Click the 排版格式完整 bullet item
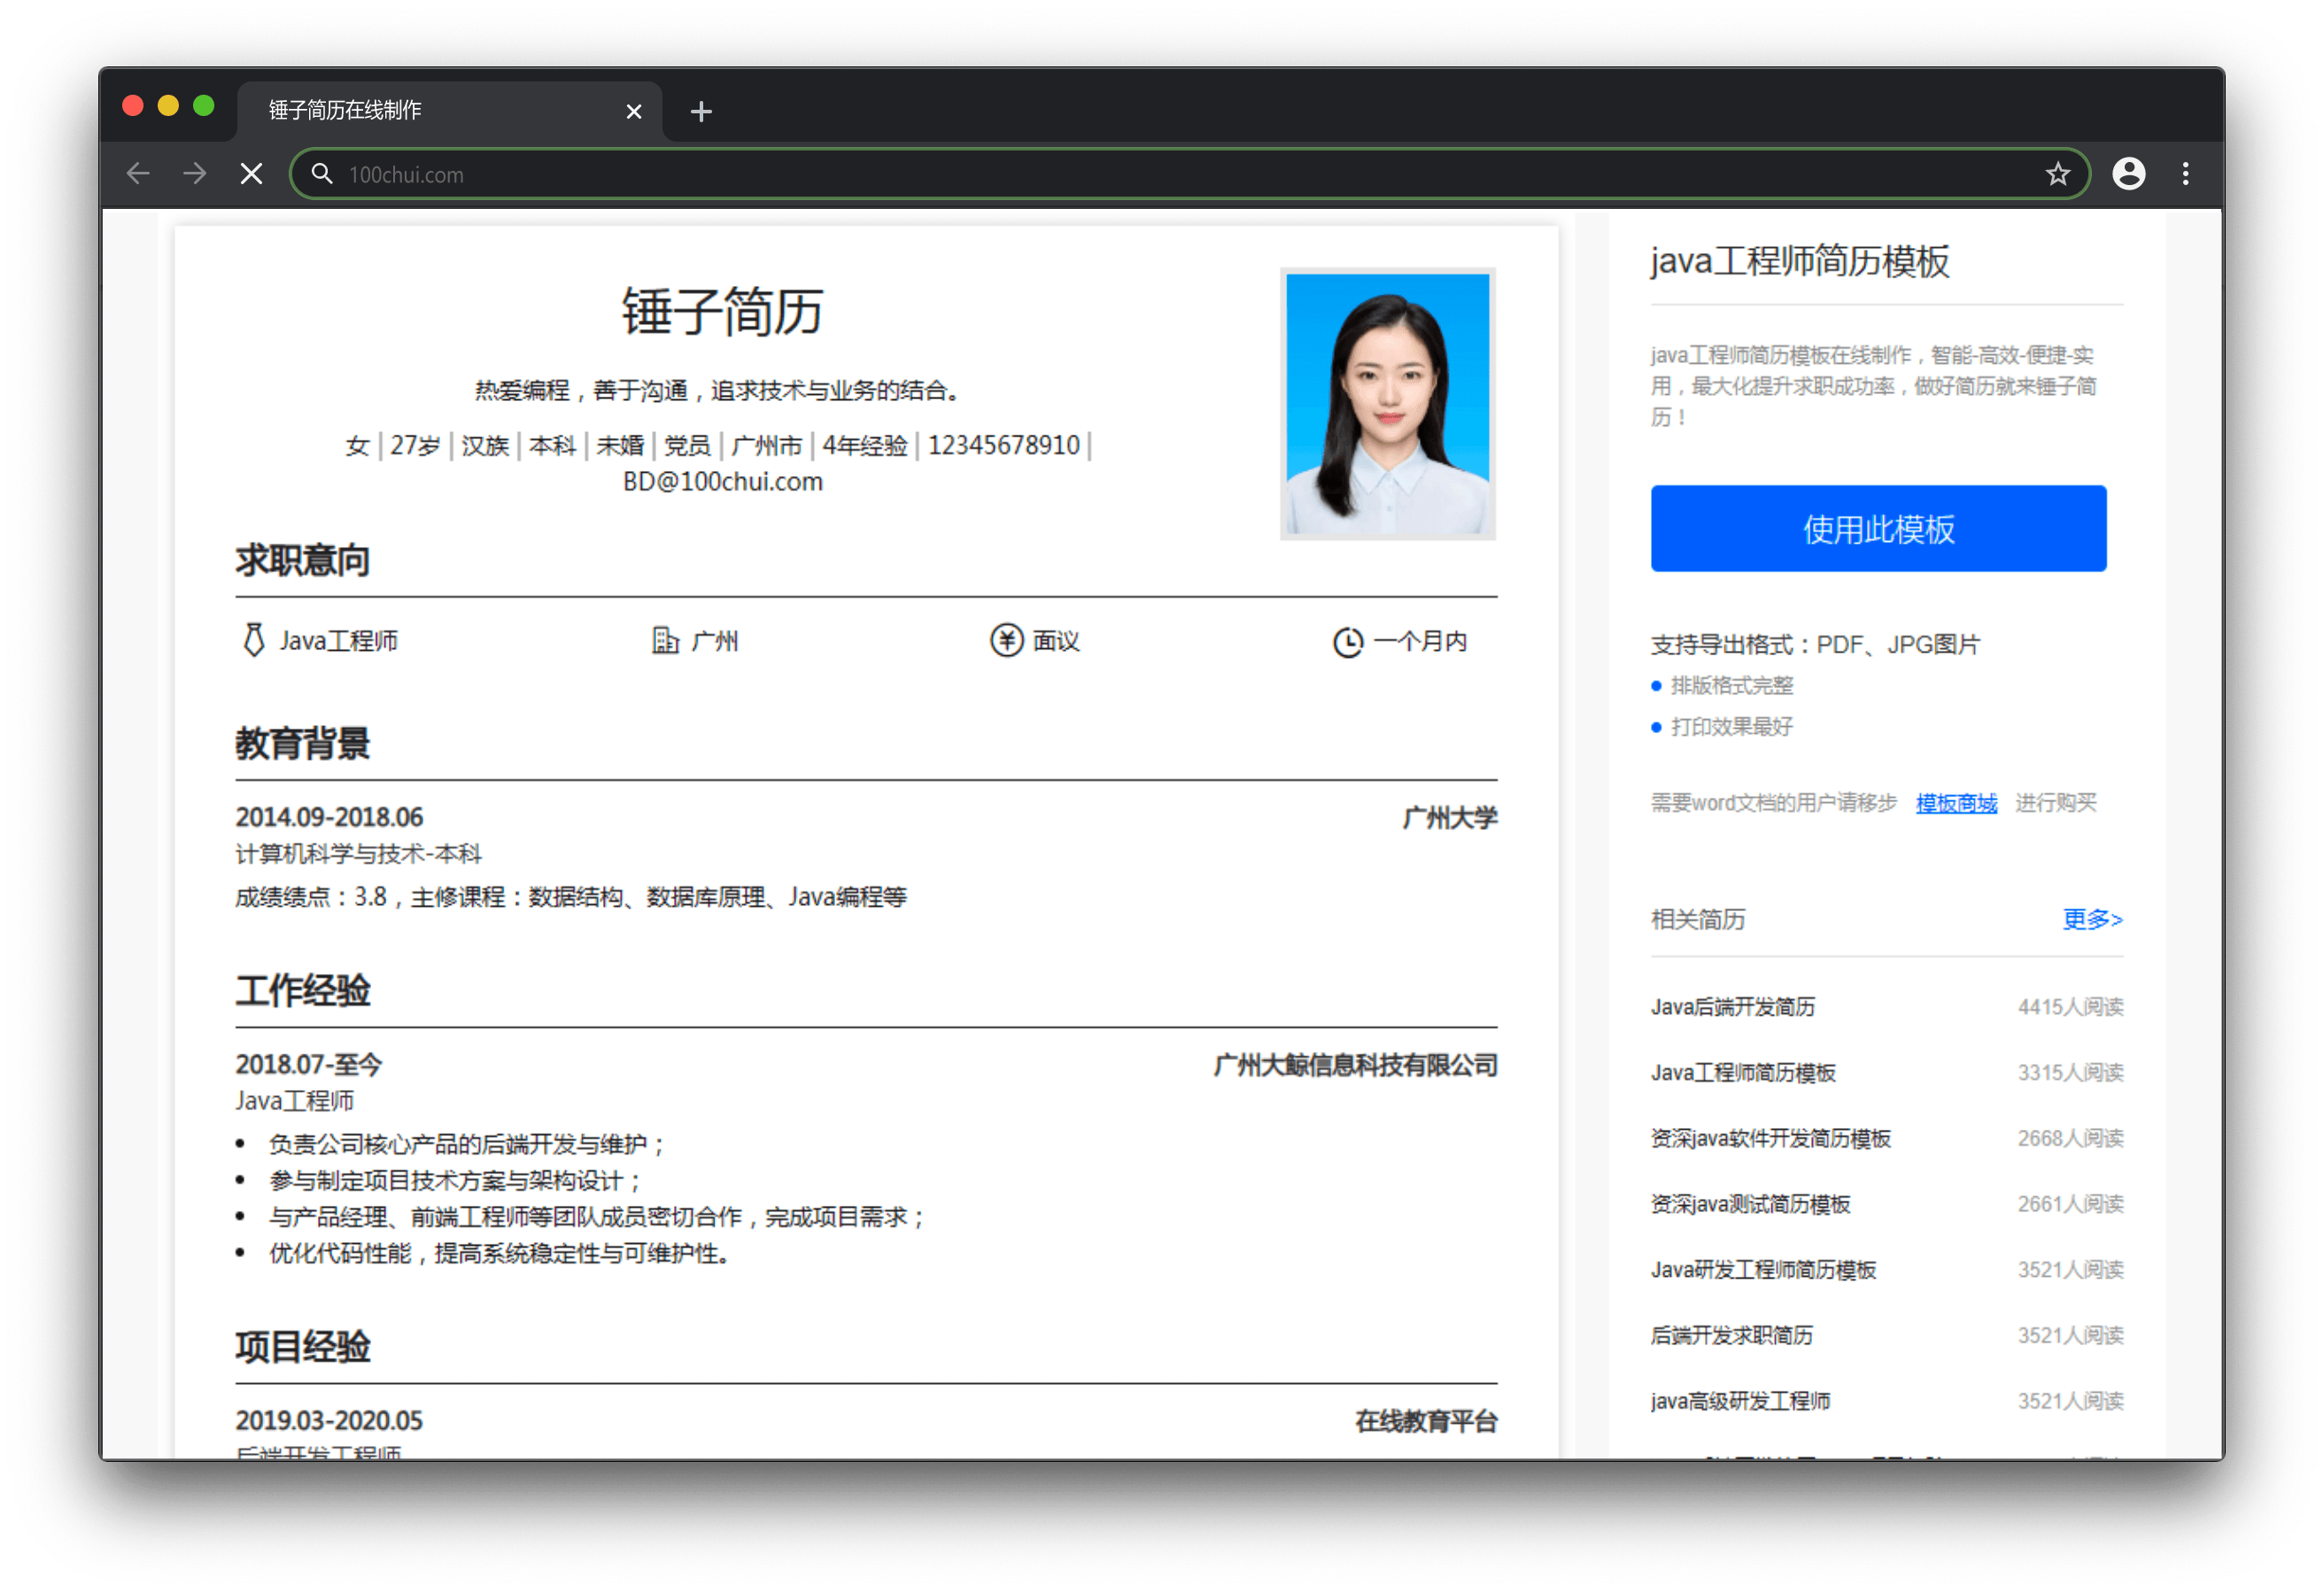The height and width of the screenshot is (1592, 2324). 1731,686
